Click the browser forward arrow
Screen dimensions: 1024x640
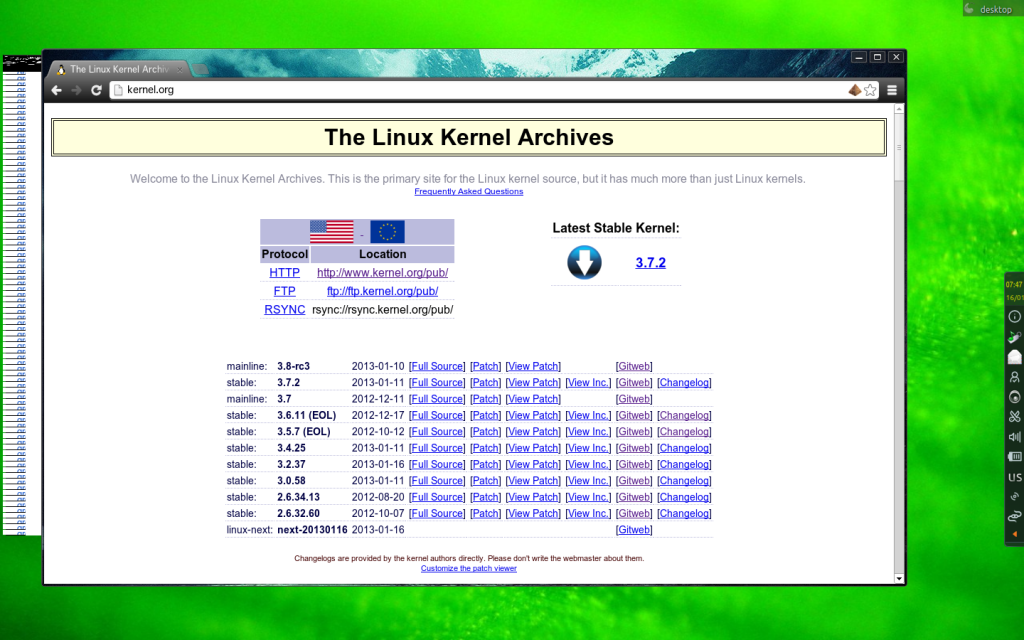point(76,90)
